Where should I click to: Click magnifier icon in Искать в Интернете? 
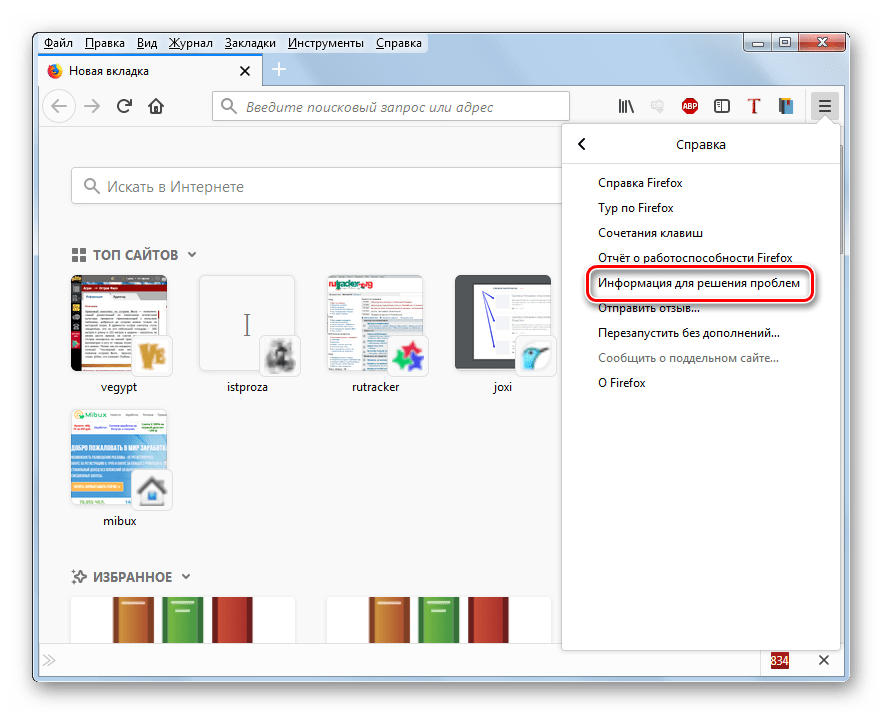point(92,186)
